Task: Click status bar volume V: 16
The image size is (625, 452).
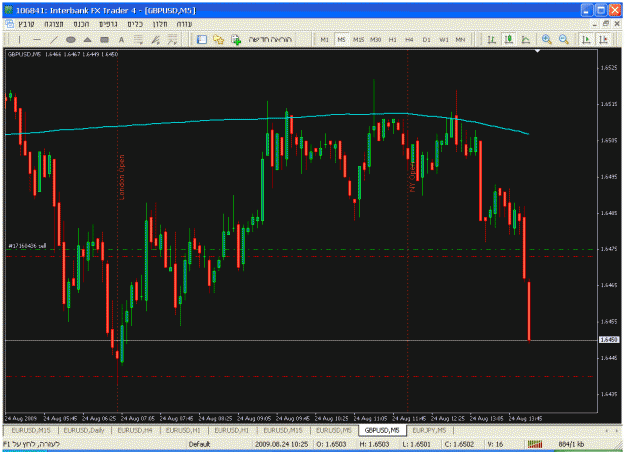Action: click(x=496, y=444)
